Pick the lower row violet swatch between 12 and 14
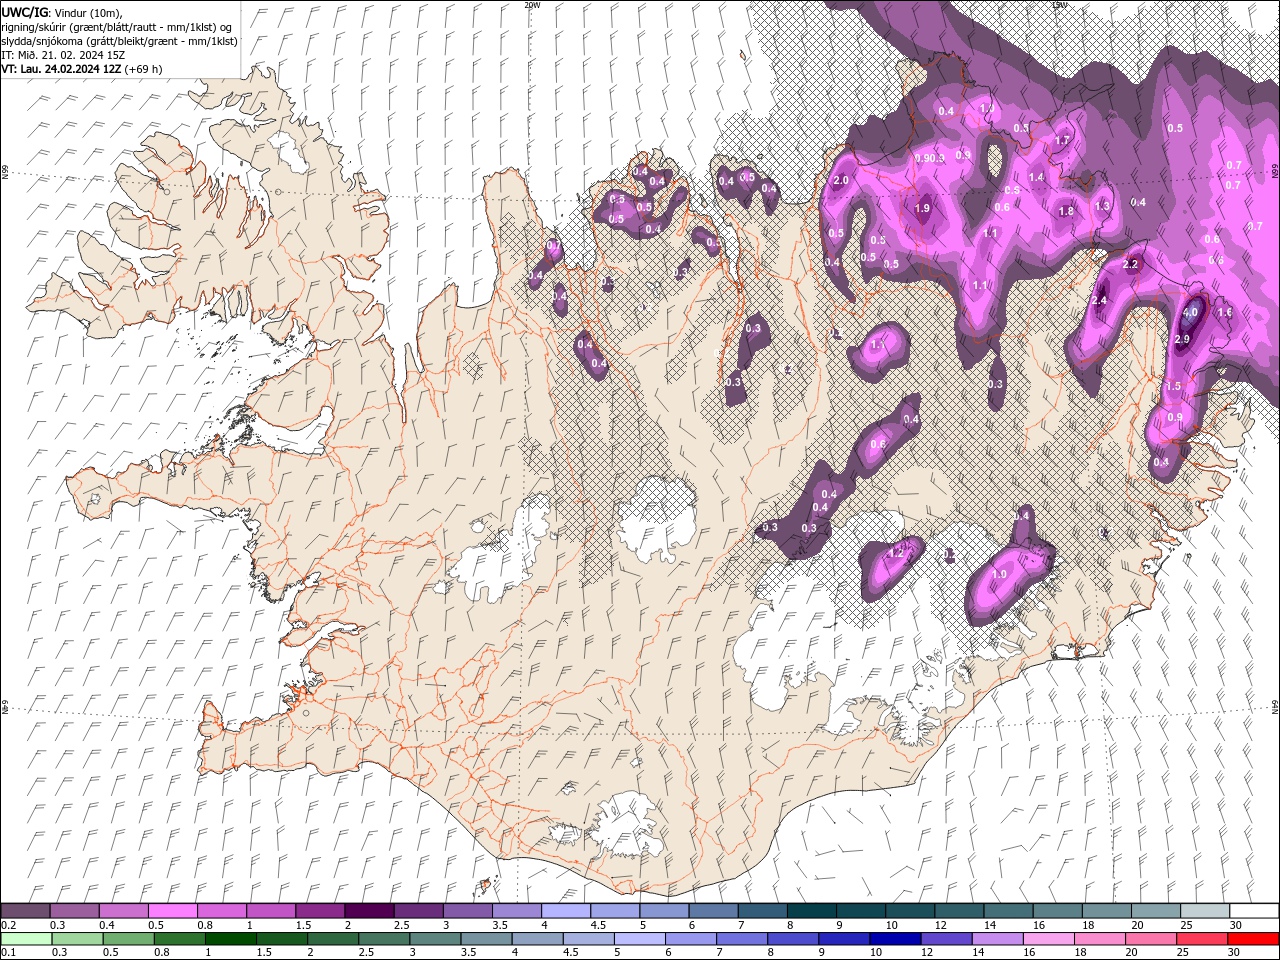This screenshot has height=960, width=1280. coord(945,939)
